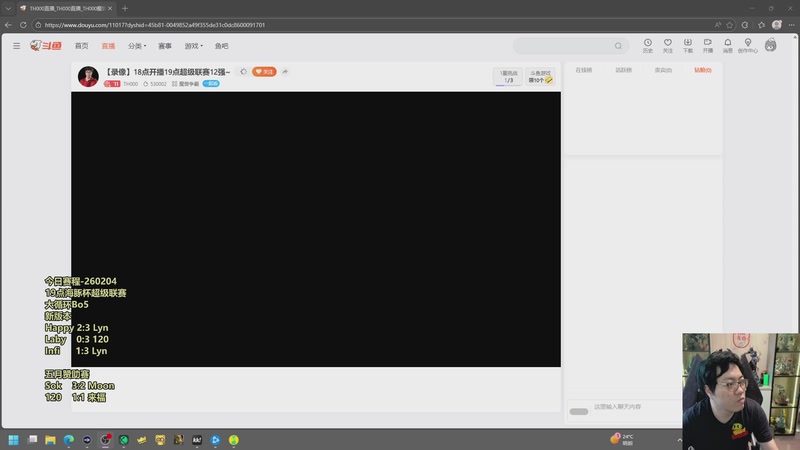Screen dimensions: 800x450
Task: Click the 530002 room number
Action: [x=155, y=84]
